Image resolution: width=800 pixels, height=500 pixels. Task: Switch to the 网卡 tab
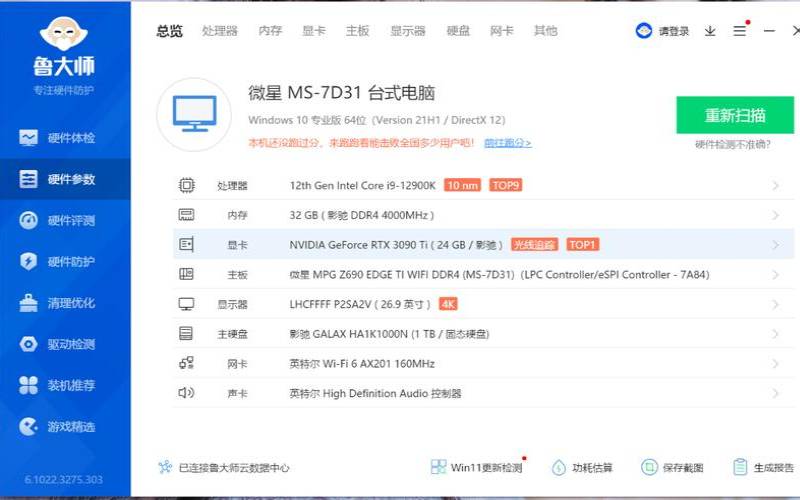[502, 31]
